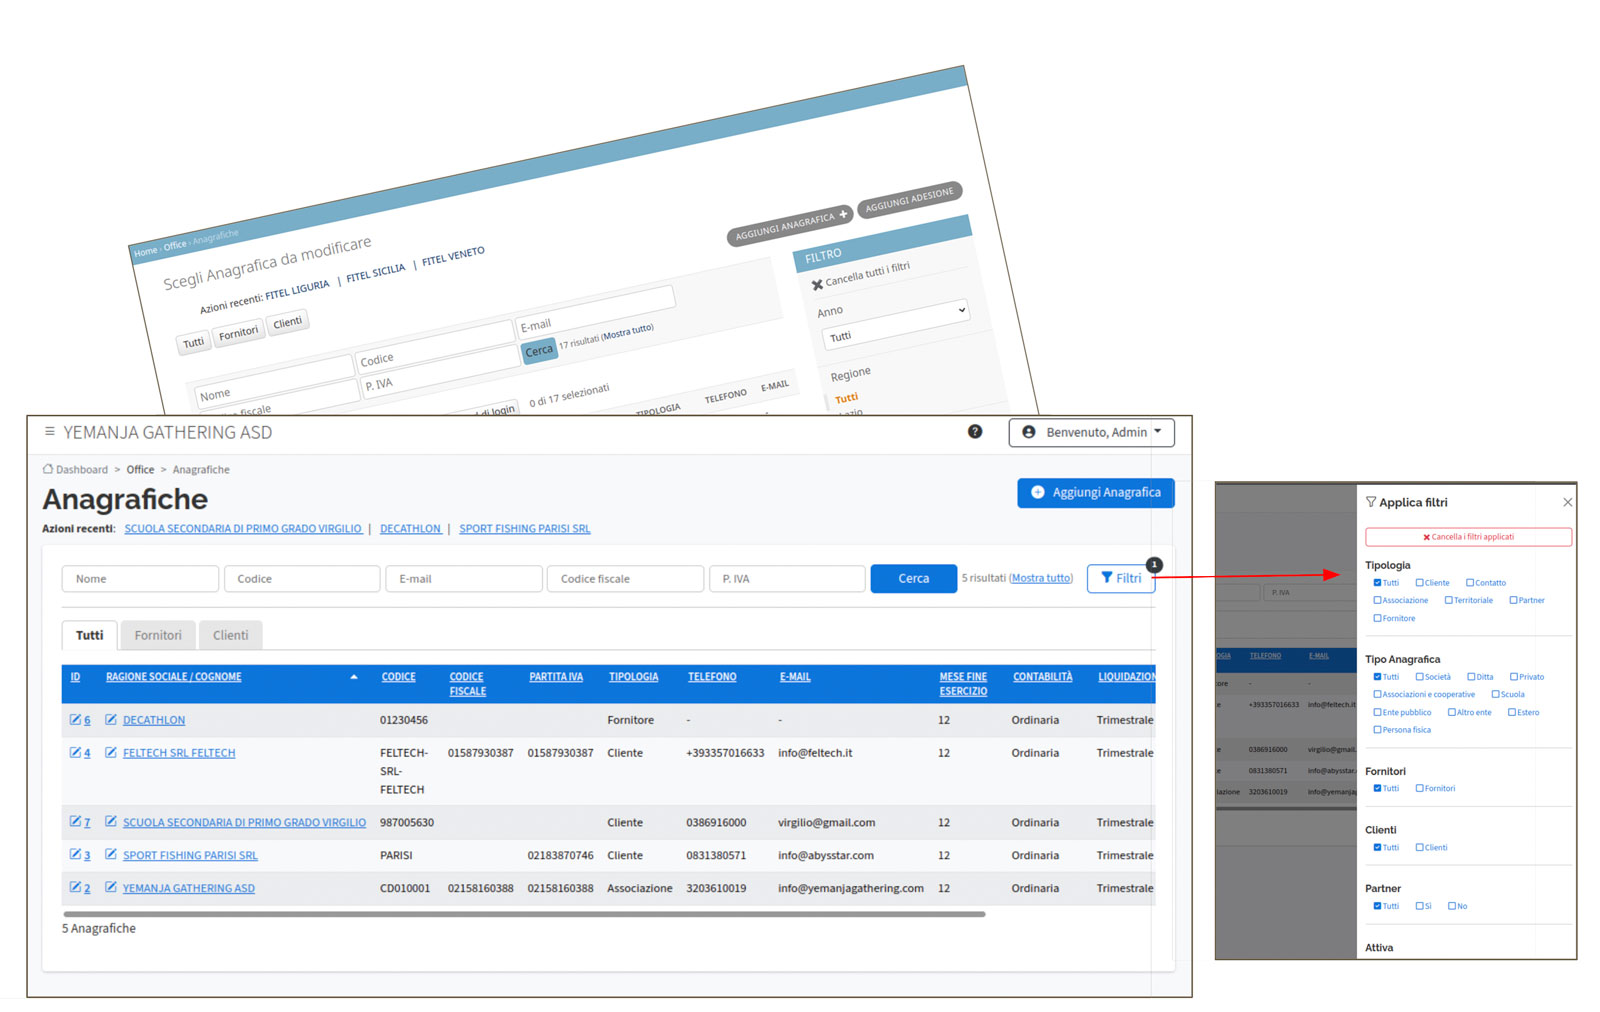Check Privato under Tipo Anagrafica
This screenshot has height=1012, width=1600.
[1514, 677]
